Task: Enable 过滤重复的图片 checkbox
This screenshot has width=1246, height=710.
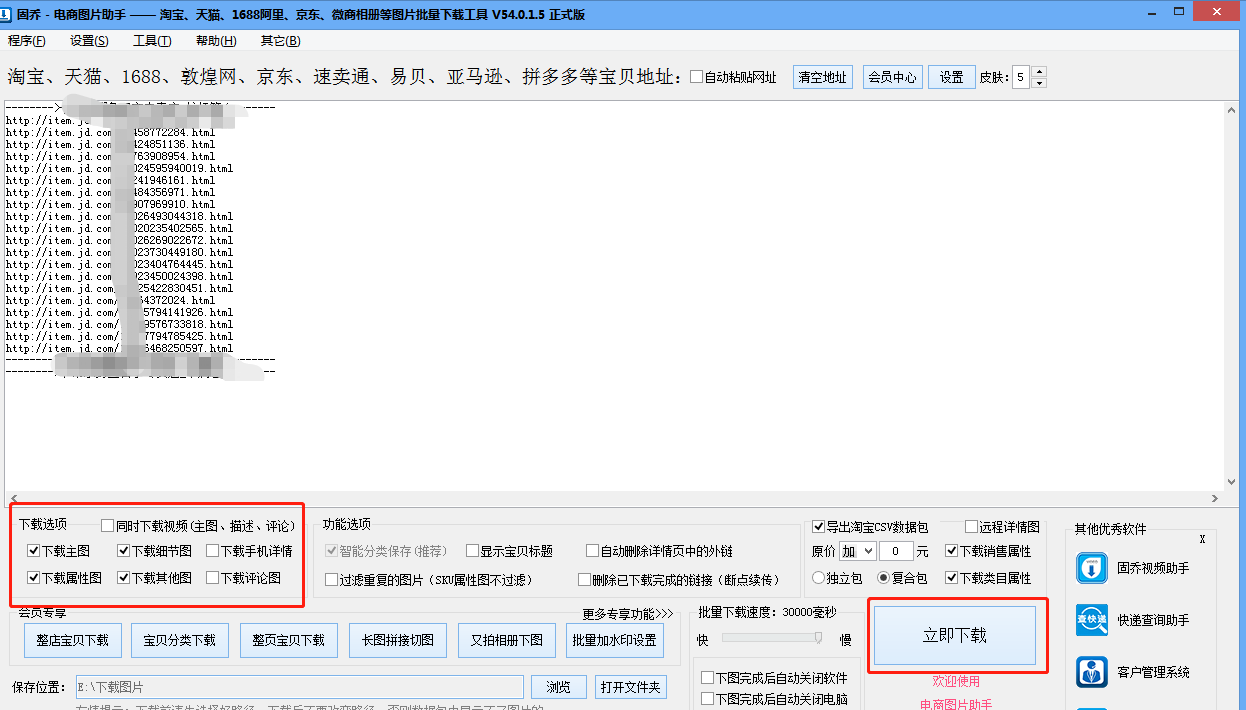Action: (332, 579)
